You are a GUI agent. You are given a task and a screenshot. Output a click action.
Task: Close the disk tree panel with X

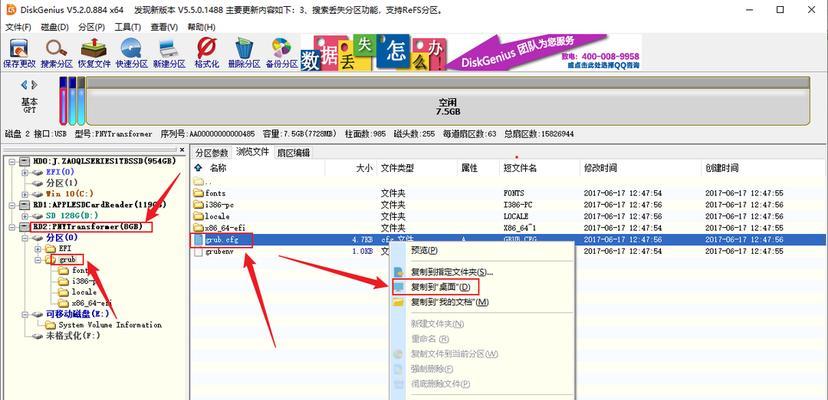182,150
